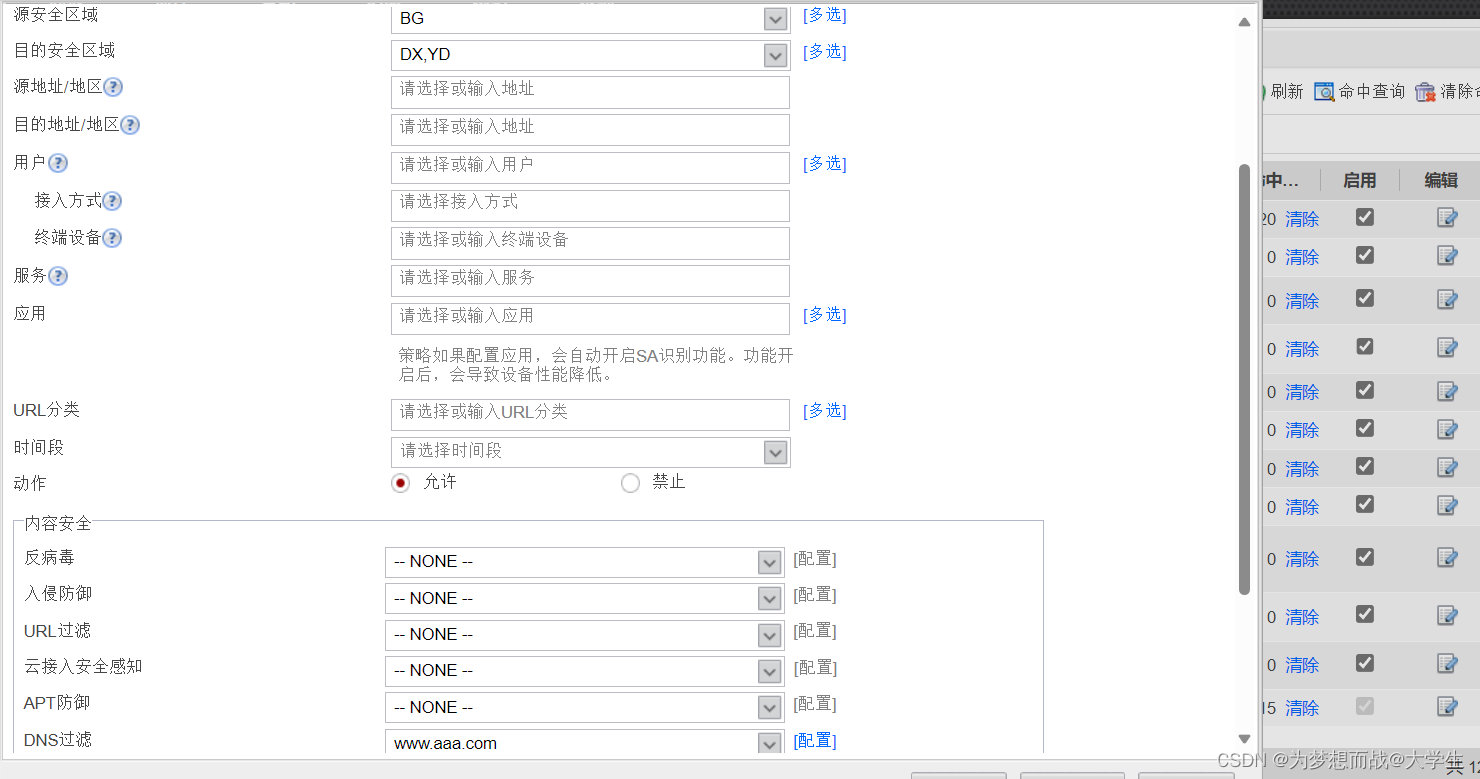This screenshot has width=1480, height=779.
Task: Open the 时间段 dropdown
Action: [776, 452]
